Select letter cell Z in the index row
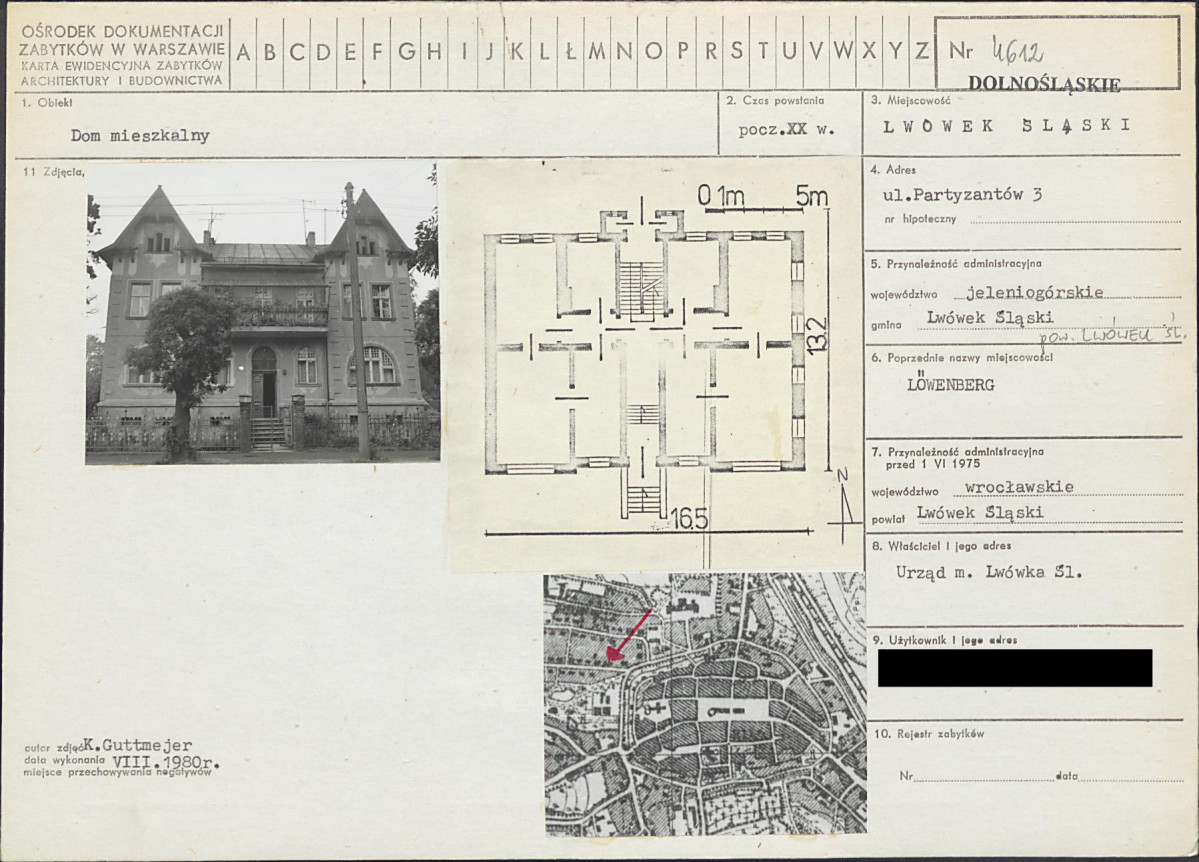The width and height of the screenshot is (1199, 862). click(921, 51)
